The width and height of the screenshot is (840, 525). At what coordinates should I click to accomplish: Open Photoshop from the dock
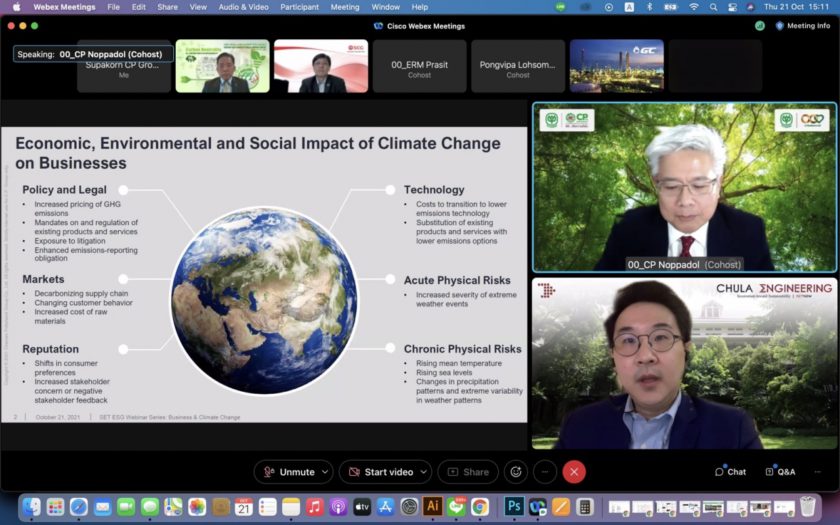click(514, 507)
